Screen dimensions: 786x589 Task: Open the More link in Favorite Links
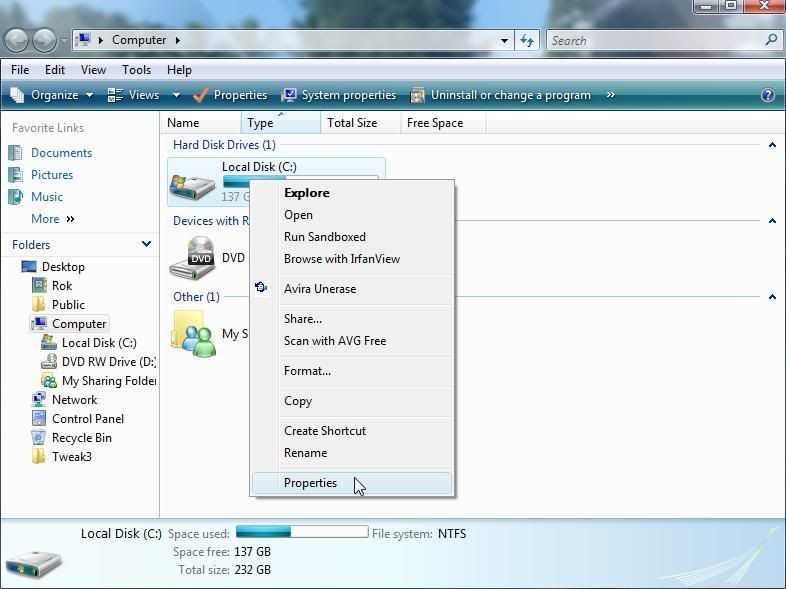coord(52,219)
